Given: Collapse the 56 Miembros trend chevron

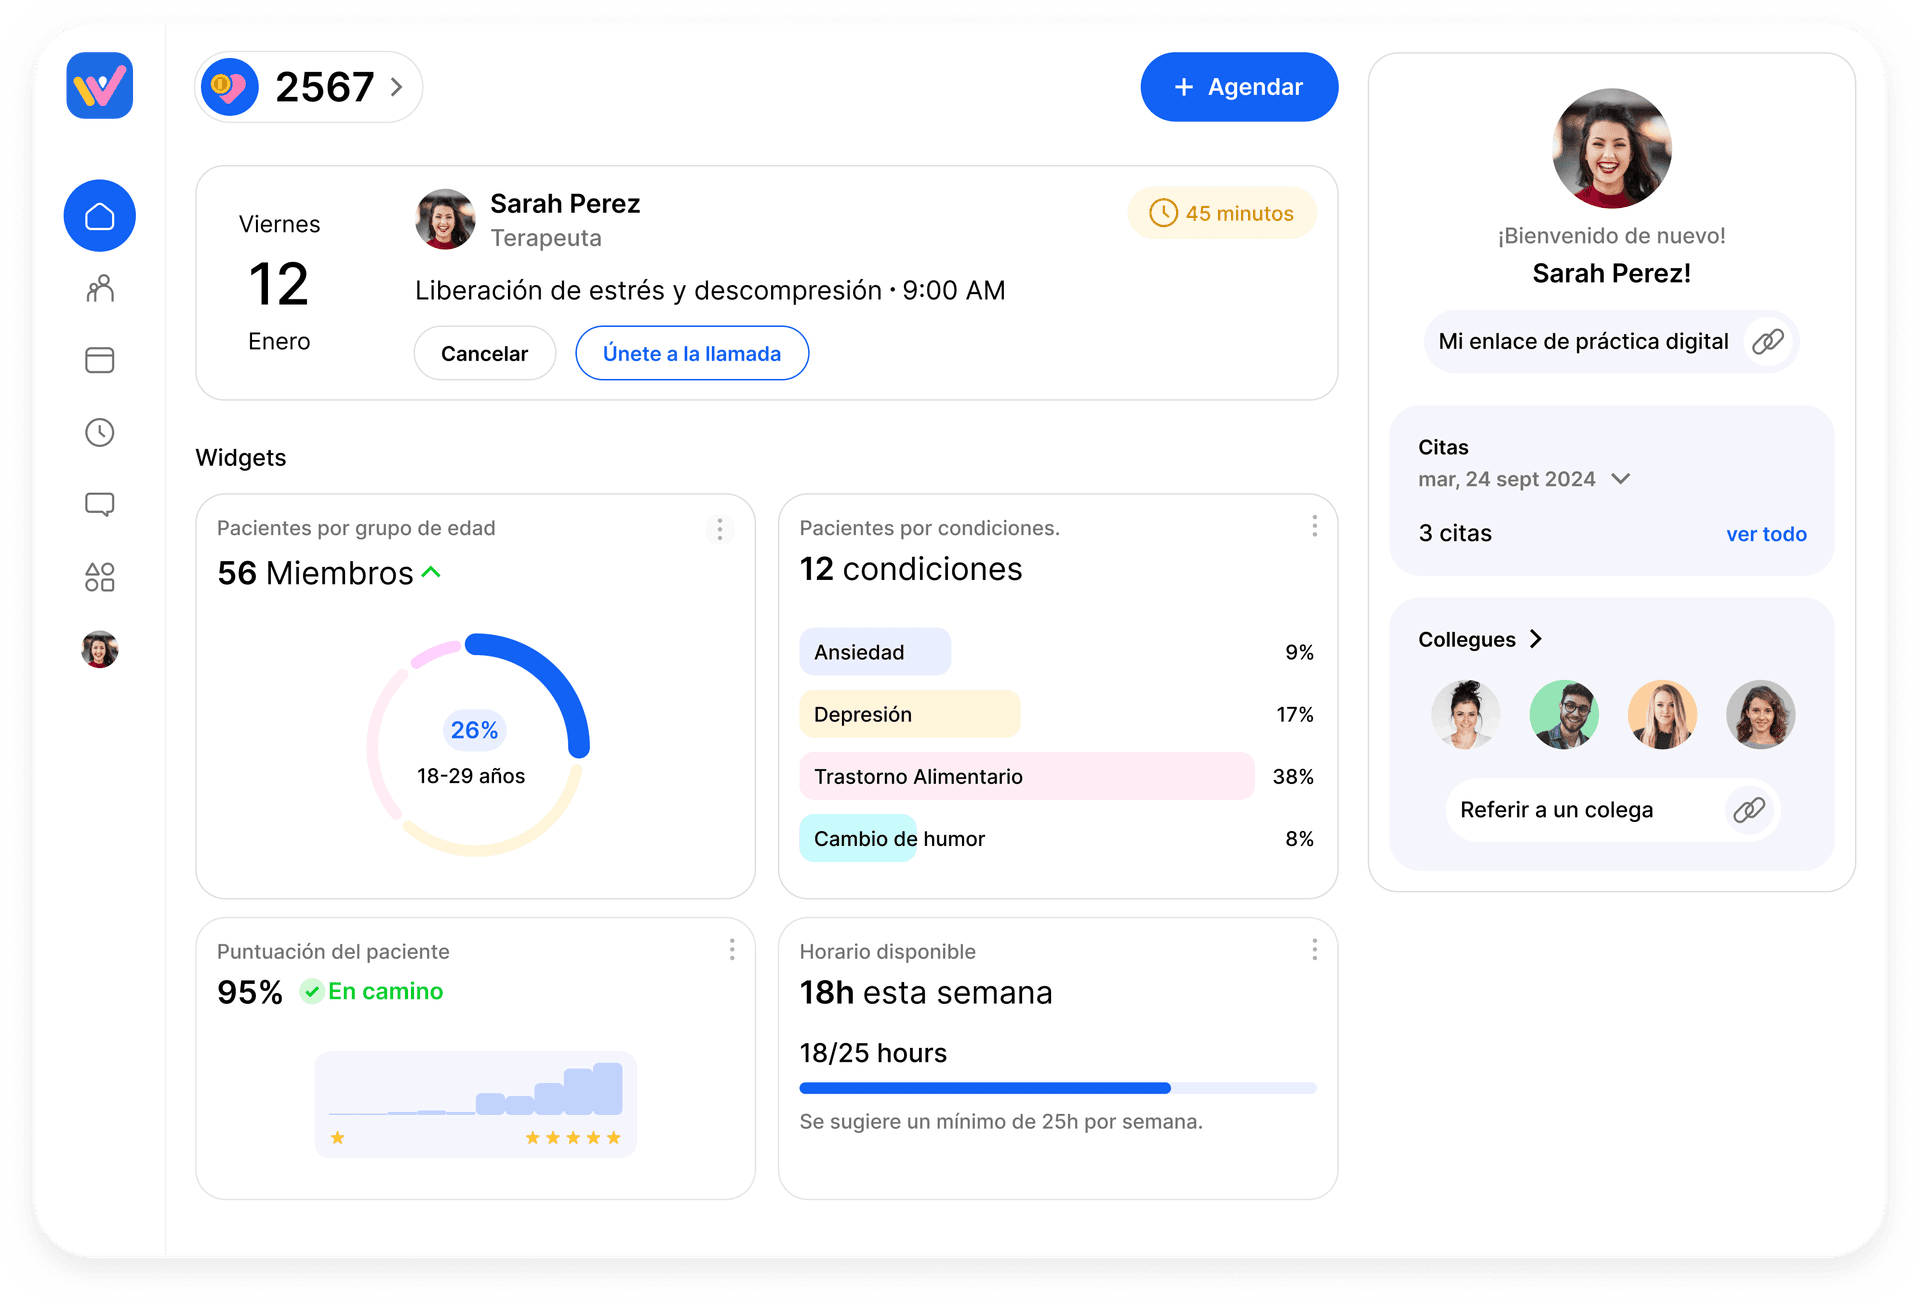Looking at the screenshot, I should click(432, 571).
